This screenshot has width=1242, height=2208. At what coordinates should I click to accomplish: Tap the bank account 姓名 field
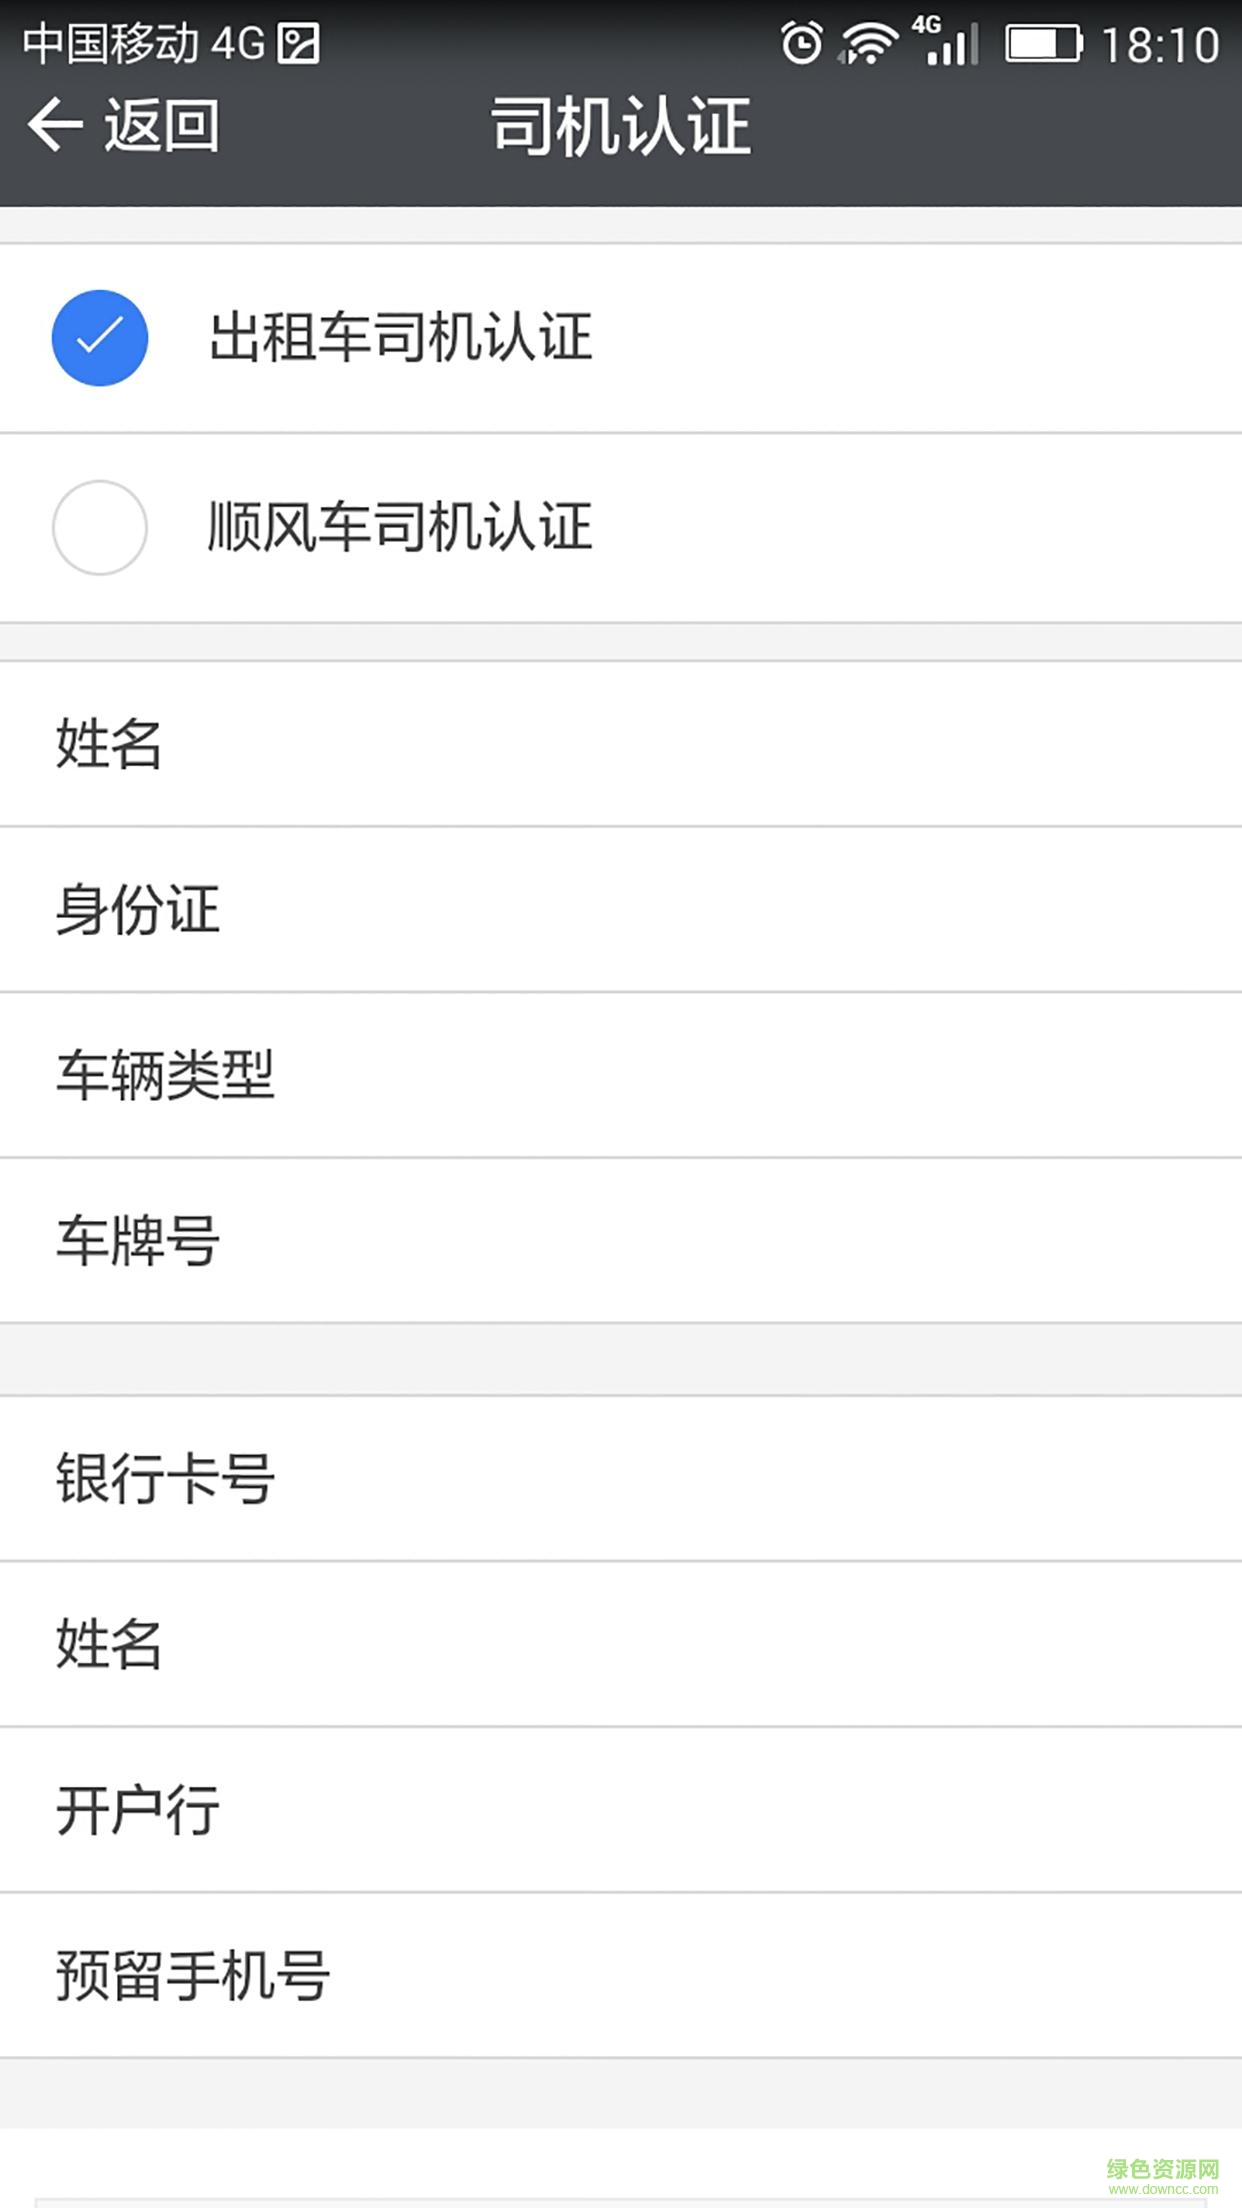pyautogui.click(x=620, y=1644)
